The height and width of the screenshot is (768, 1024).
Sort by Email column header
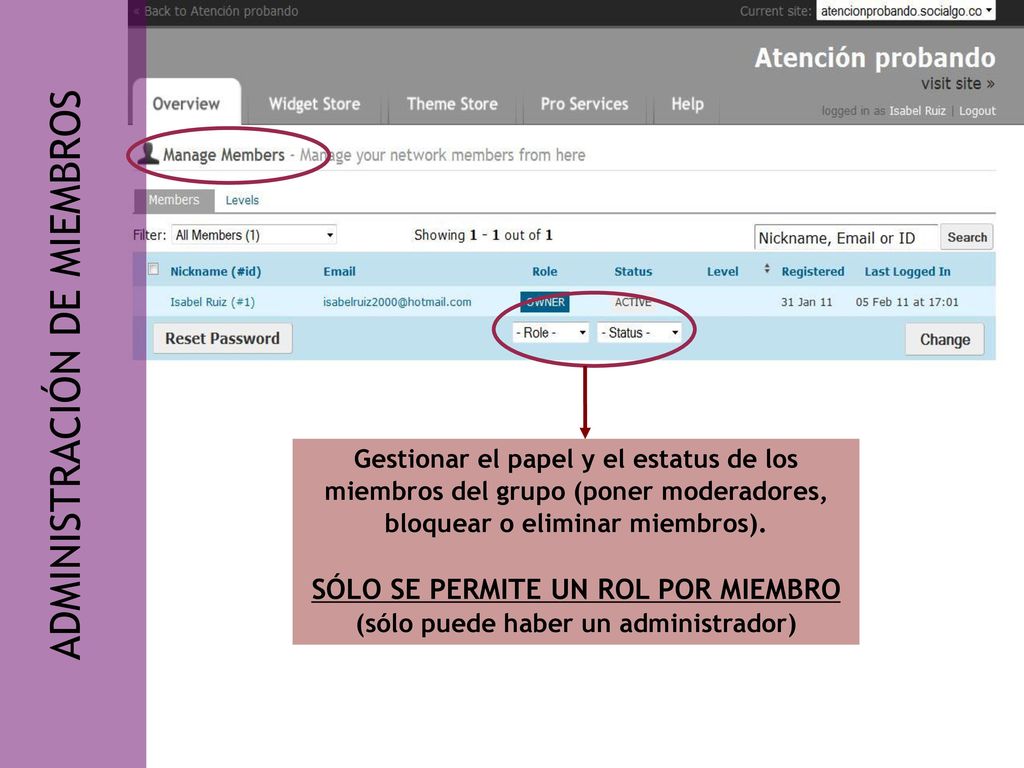tap(340, 272)
